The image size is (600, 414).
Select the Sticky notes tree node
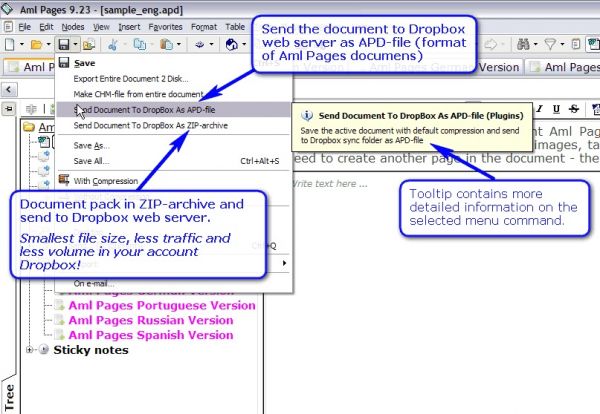coord(91,350)
